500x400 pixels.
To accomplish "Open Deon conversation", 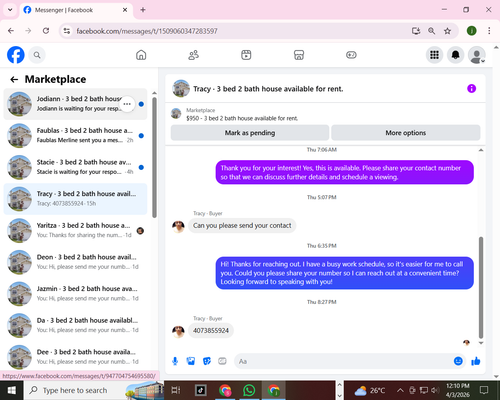I will [x=75, y=262].
